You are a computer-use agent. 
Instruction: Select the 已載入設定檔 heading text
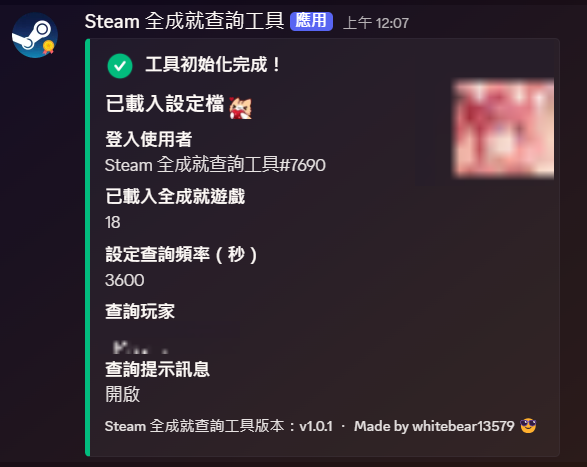click(x=165, y=103)
